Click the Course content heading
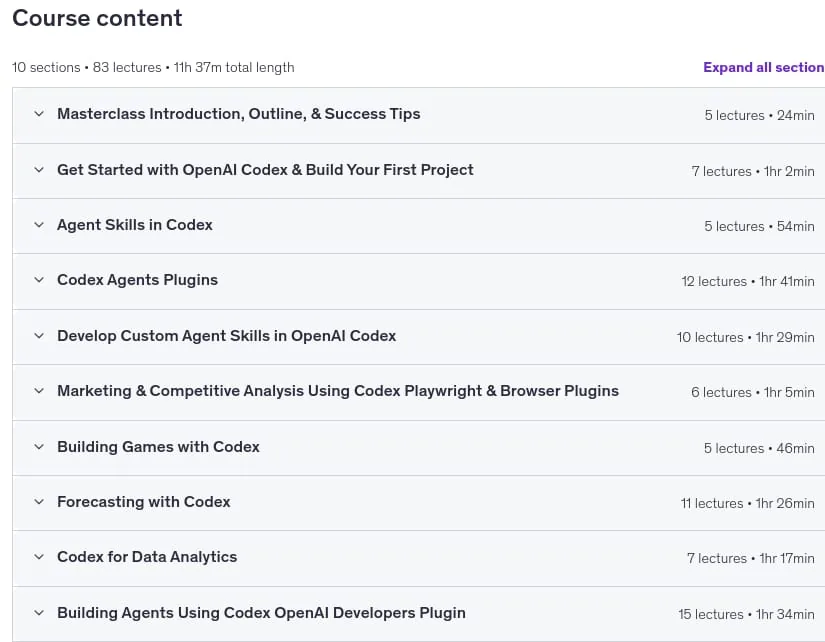825x642 pixels. [x=97, y=18]
